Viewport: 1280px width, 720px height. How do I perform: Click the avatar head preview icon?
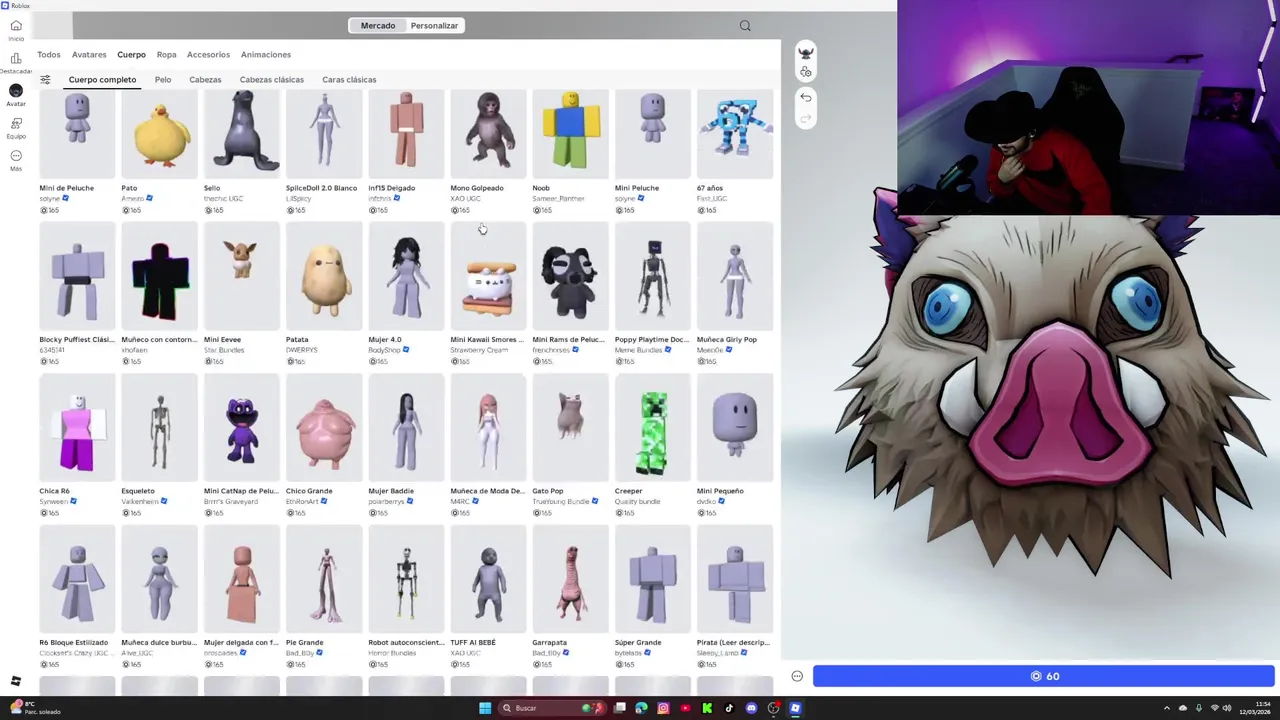point(806,53)
